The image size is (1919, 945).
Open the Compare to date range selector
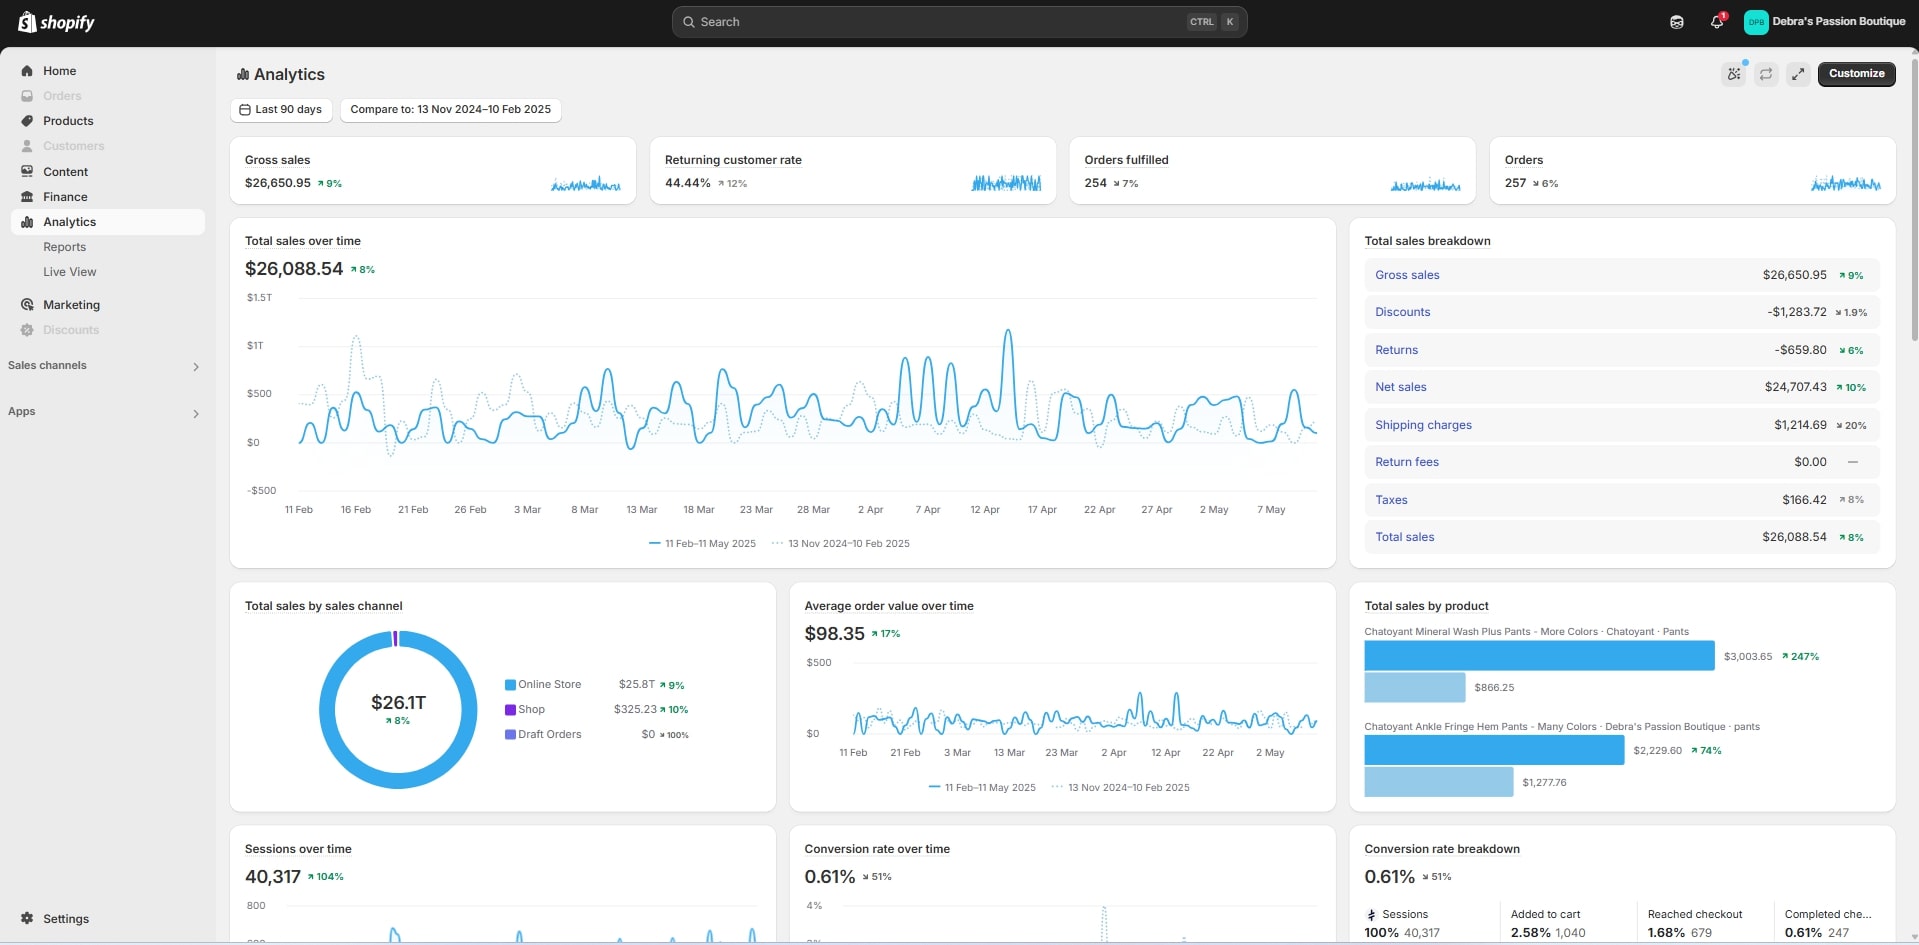pos(450,110)
